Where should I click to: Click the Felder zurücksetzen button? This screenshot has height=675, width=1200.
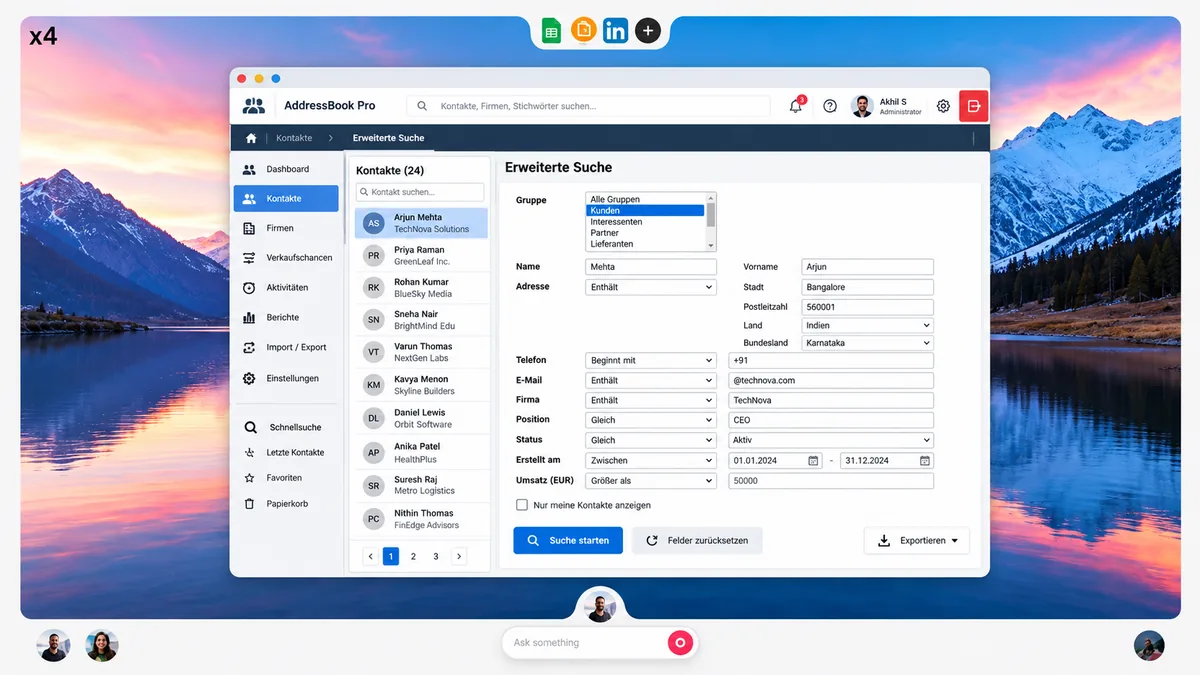coord(697,541)
